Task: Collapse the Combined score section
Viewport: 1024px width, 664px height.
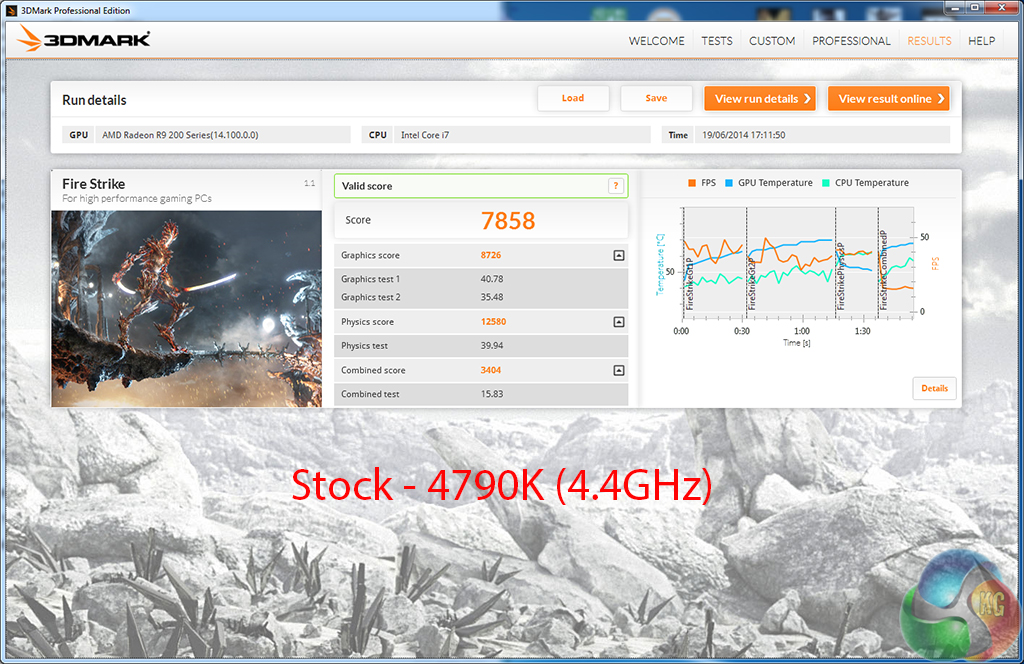Action: point(618,370)
